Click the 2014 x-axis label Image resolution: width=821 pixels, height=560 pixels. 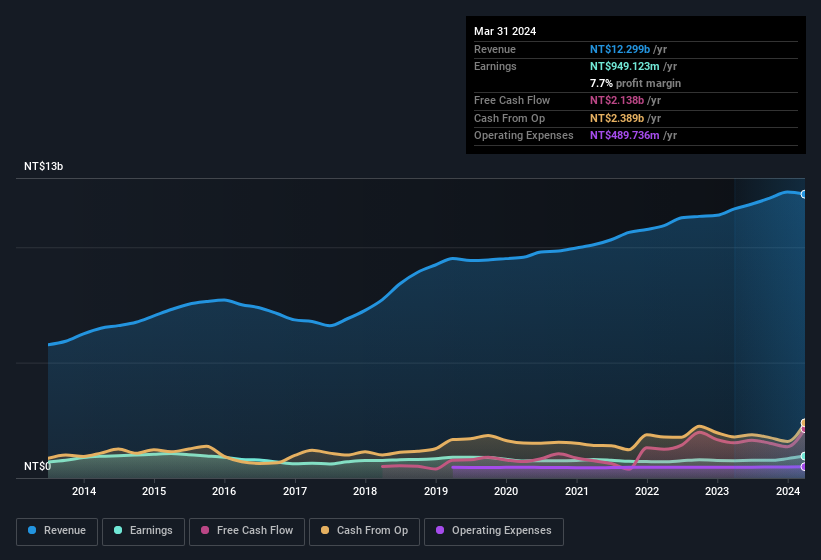pos(84,491)
